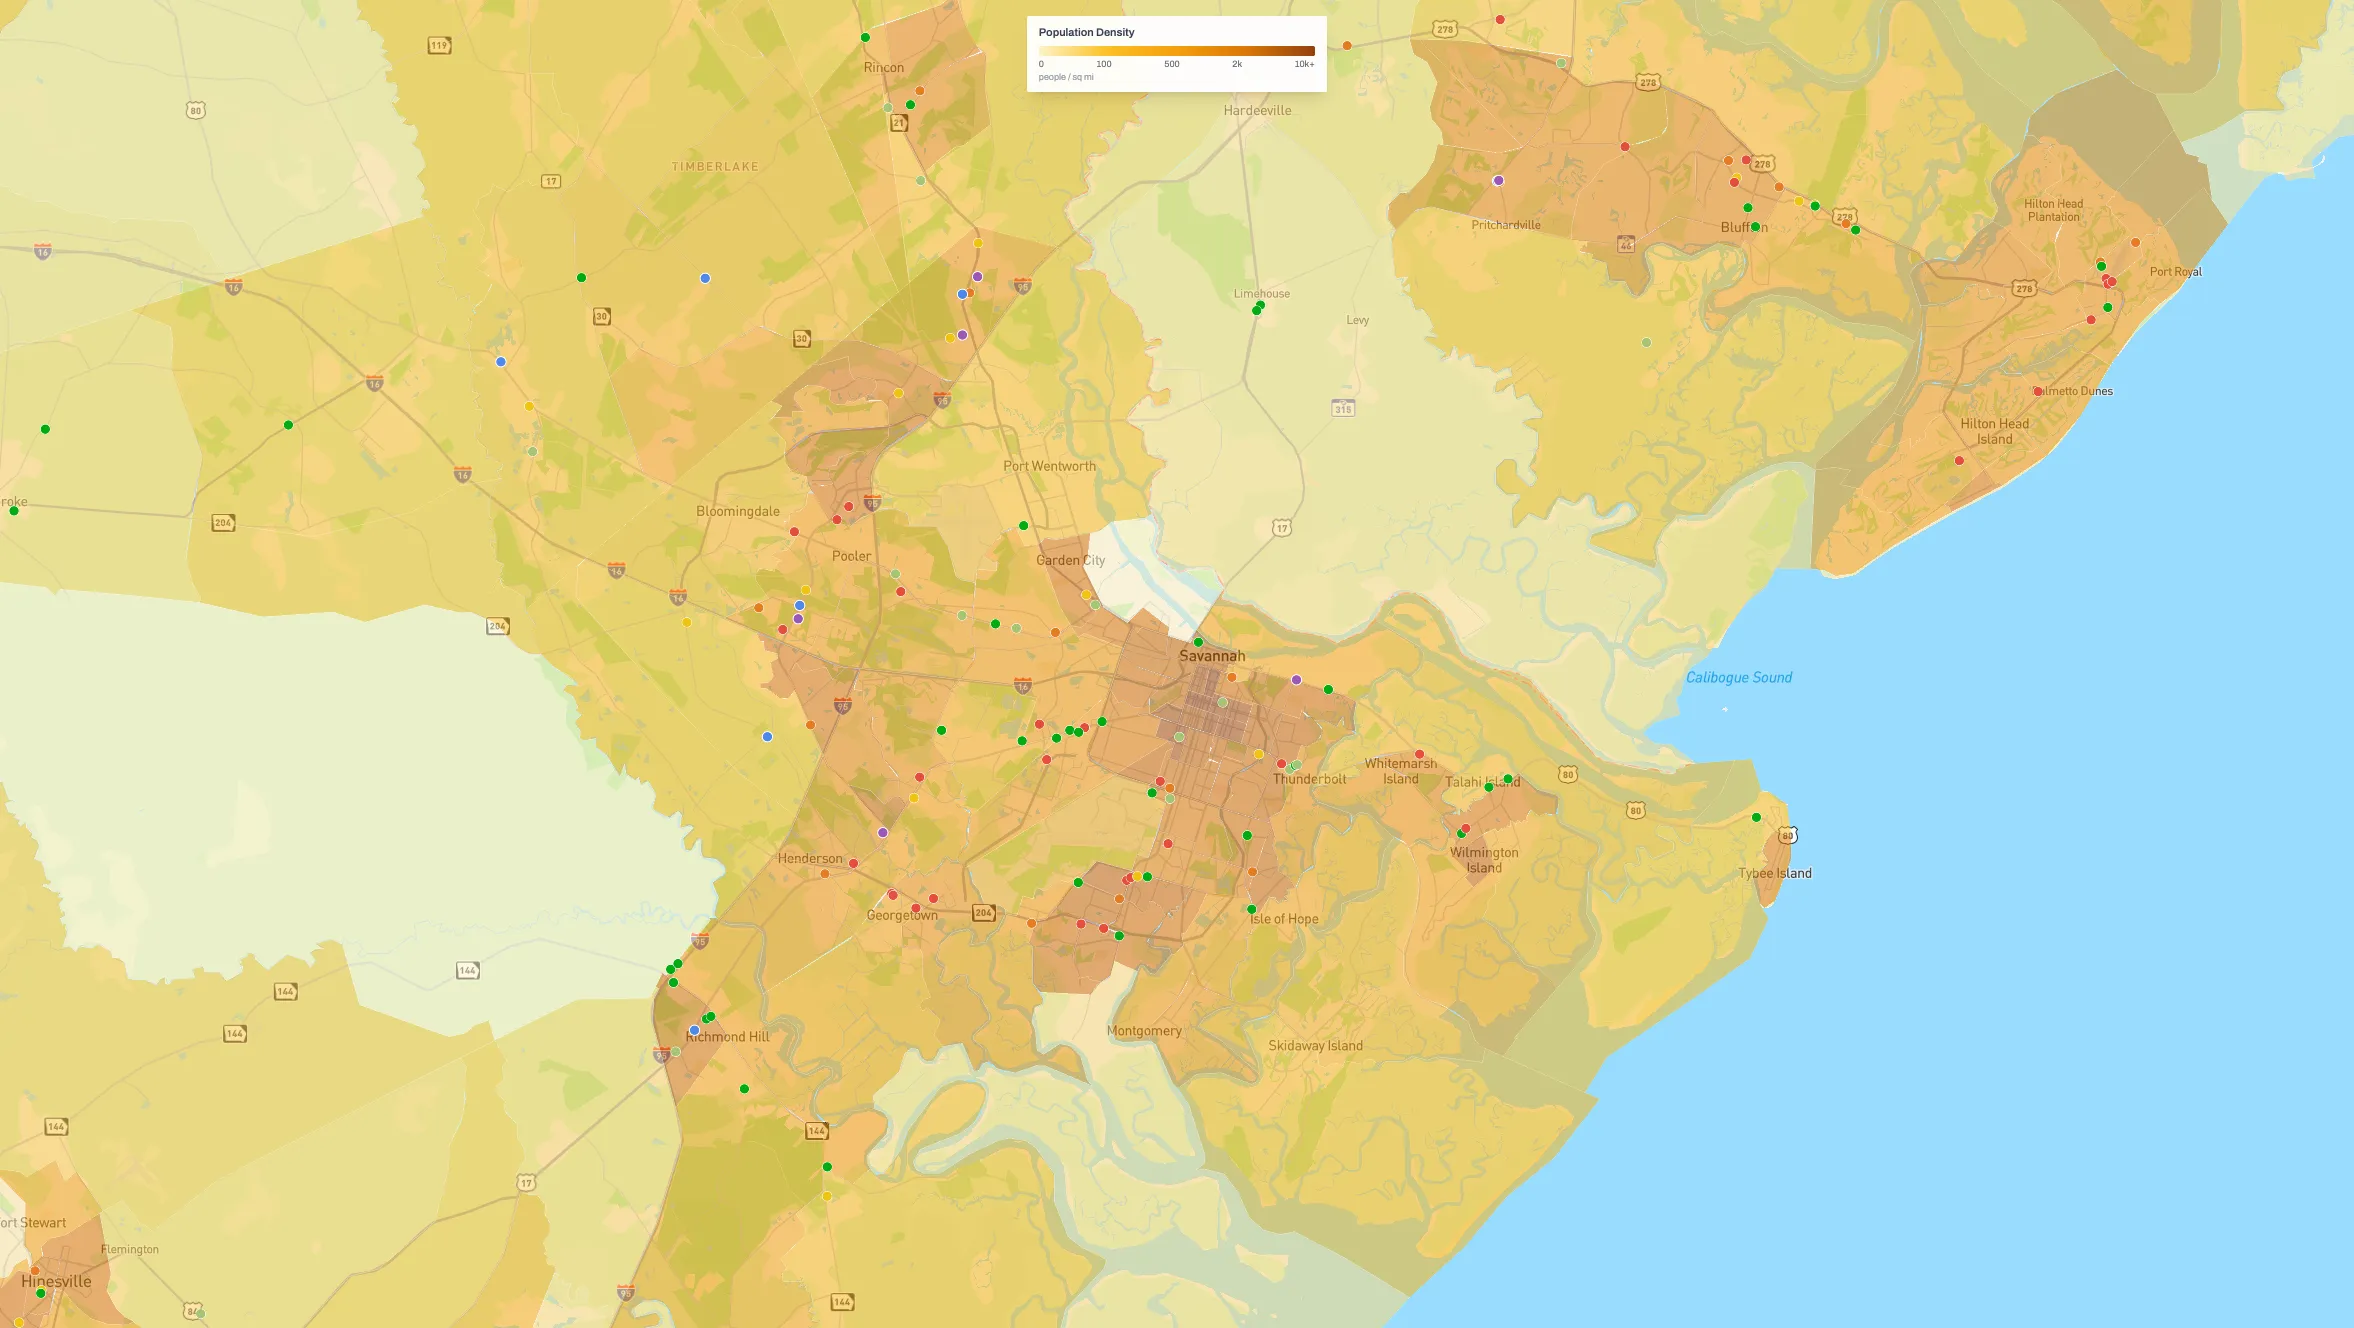Click the Highway 119 shield
This screenshot has width=2354, height=1328.
[439, 45]
